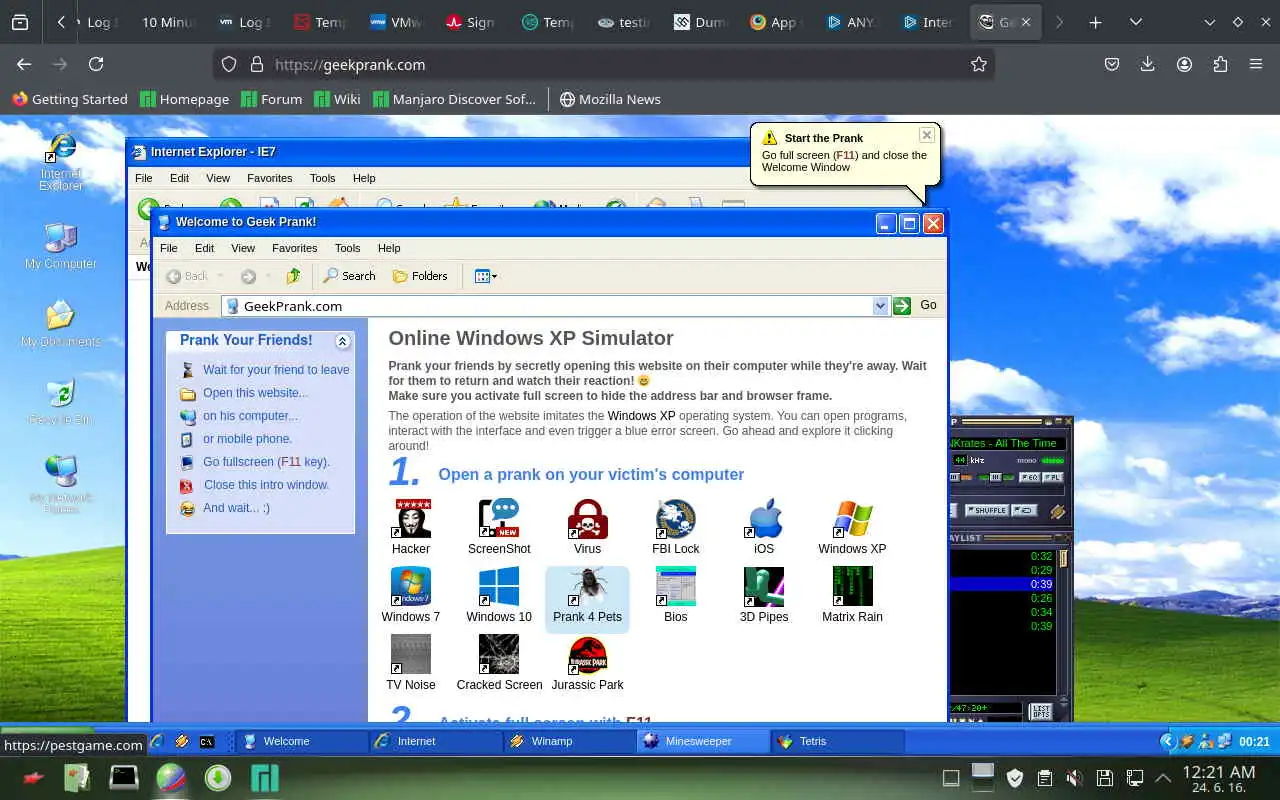Expand the KDE system tray arrow
1280x800 pixels.
1163,777
